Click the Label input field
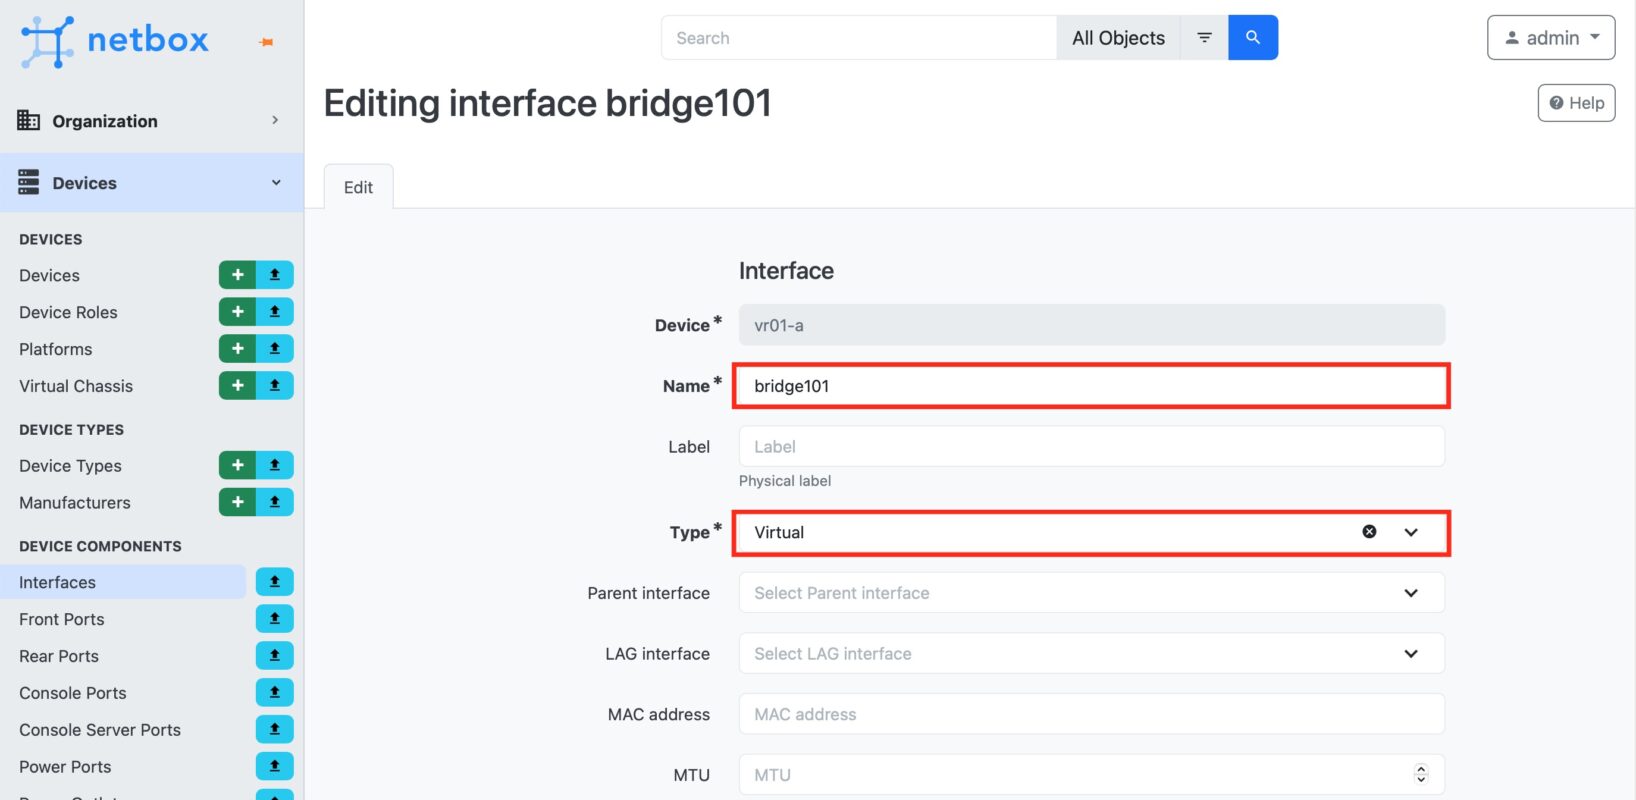Screen dimensions: 1636x800 tap(1092, 446)
